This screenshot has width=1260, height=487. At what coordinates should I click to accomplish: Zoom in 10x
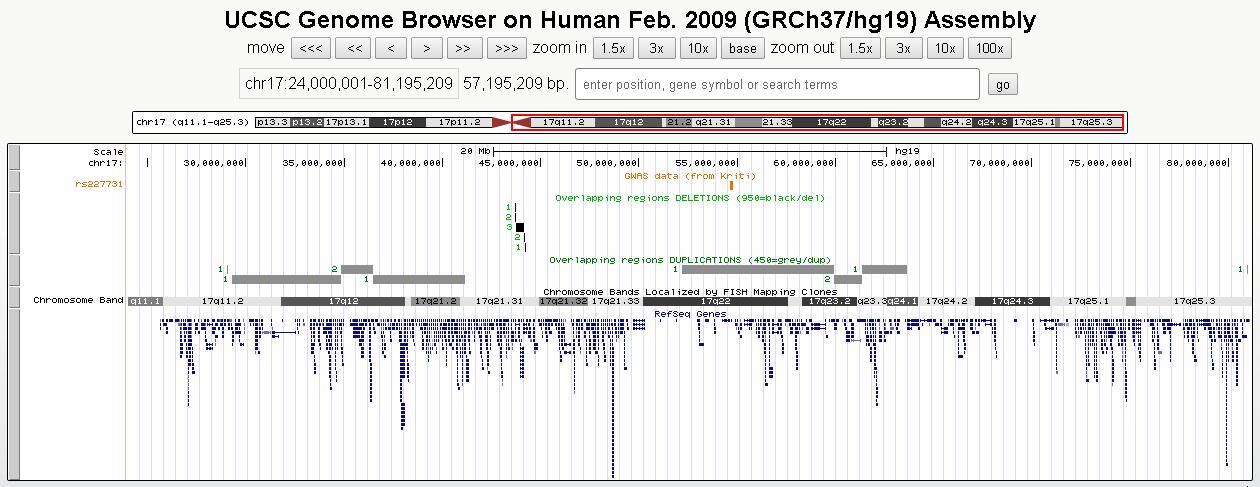[x=697, y=48]
